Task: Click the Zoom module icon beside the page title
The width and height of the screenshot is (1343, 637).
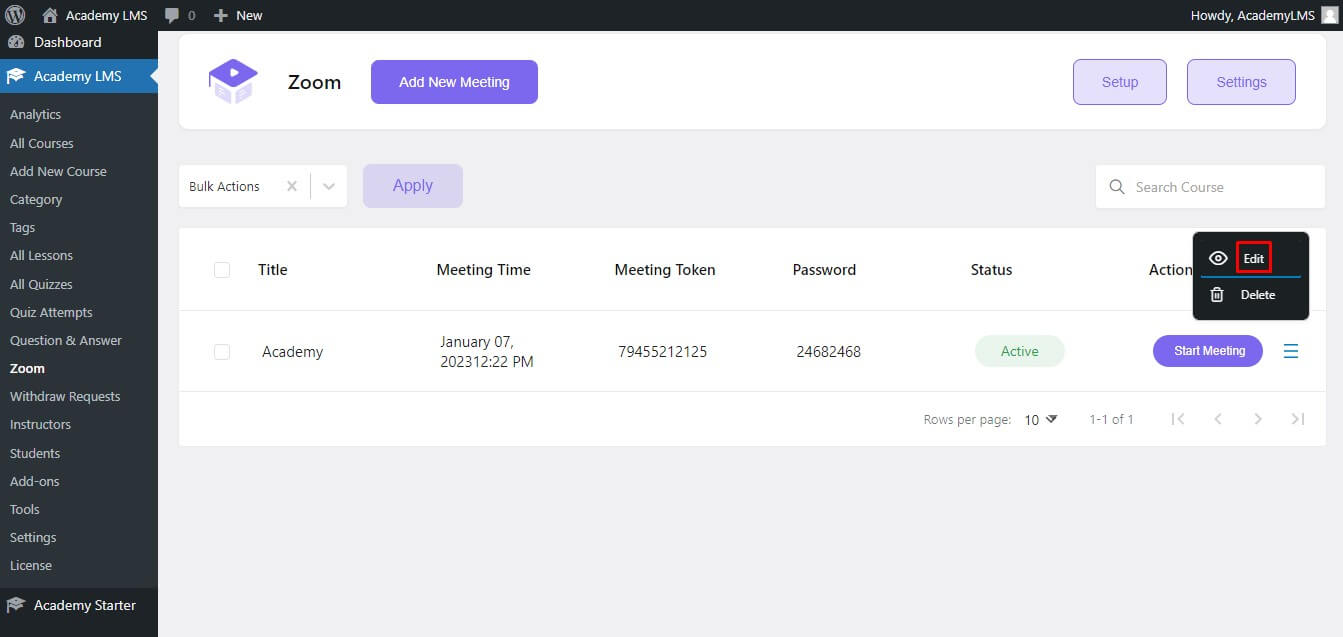Action: pyautogui.click(x=233, y=81)
